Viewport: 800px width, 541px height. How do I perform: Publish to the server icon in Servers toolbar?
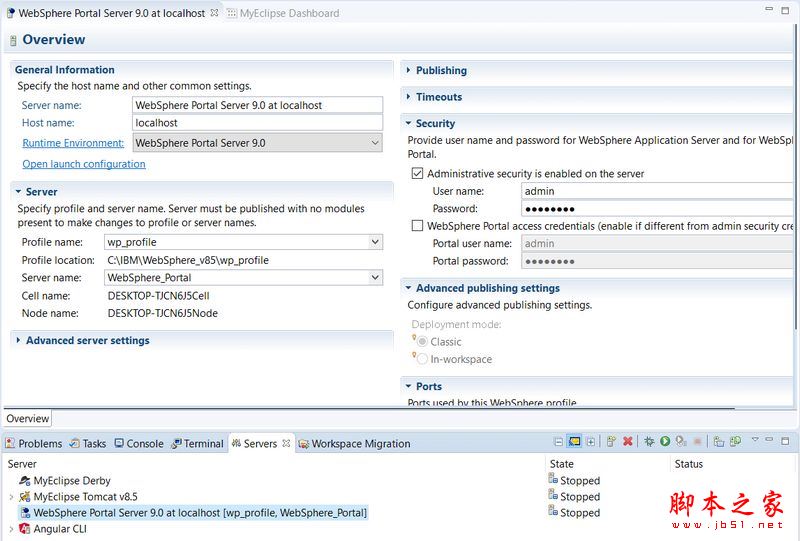(x=718, y=441)
